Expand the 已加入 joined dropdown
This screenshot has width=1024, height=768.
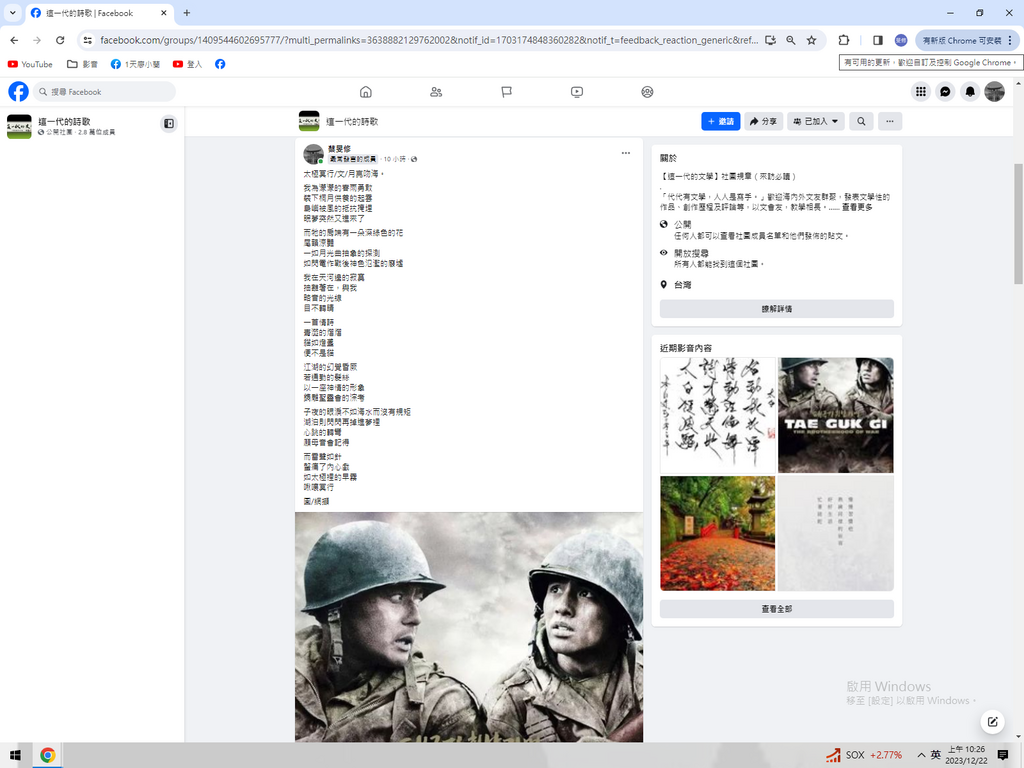815,121
